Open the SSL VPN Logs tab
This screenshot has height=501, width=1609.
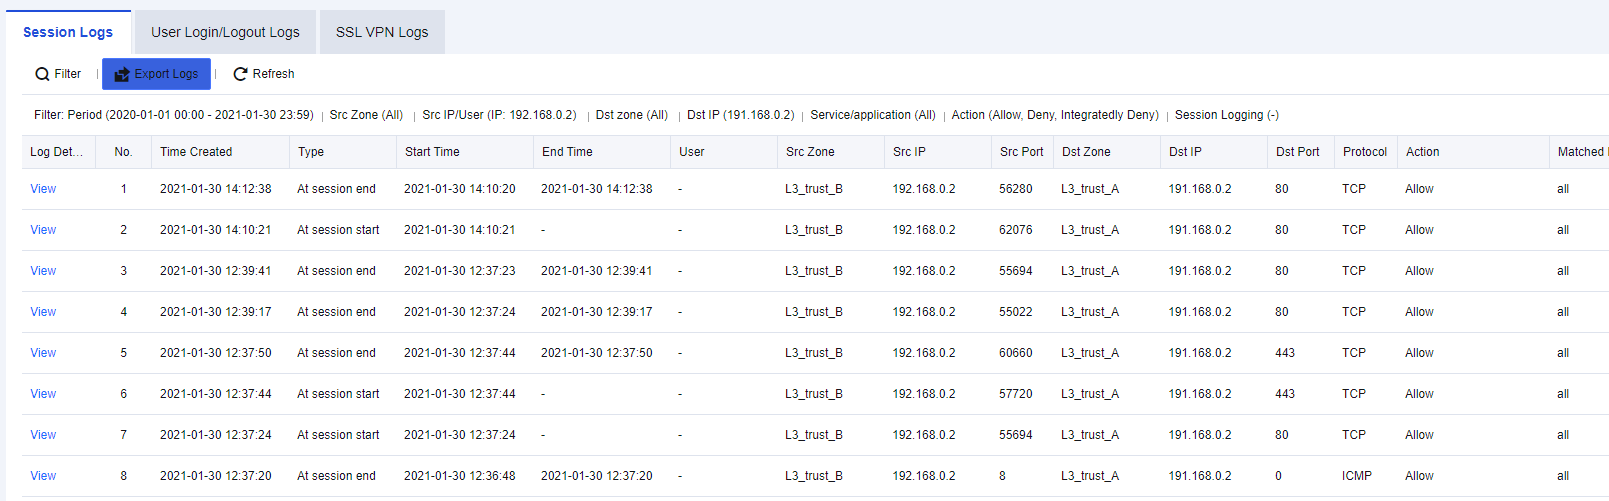pos(382,32)
